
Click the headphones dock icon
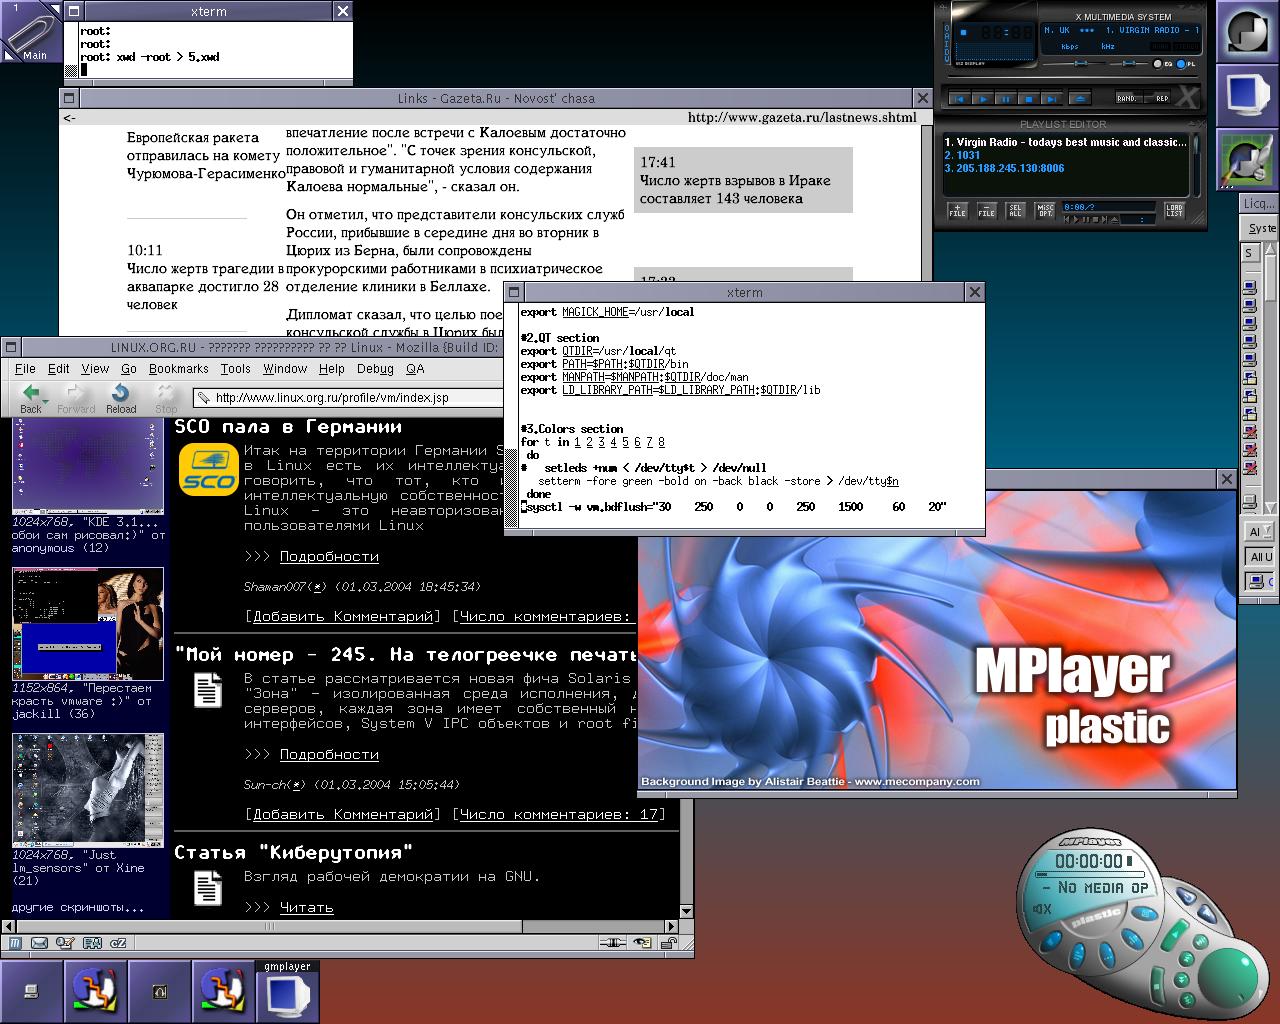[x=159, y=991]
